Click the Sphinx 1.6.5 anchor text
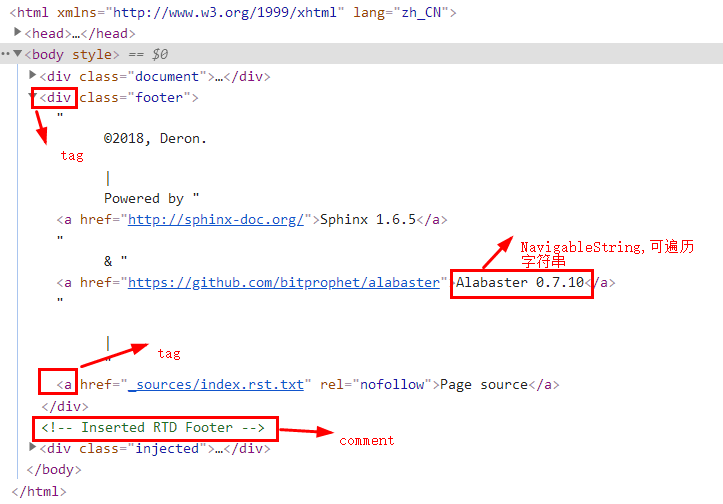The image size is (723, 504). [x=368, y=219]
